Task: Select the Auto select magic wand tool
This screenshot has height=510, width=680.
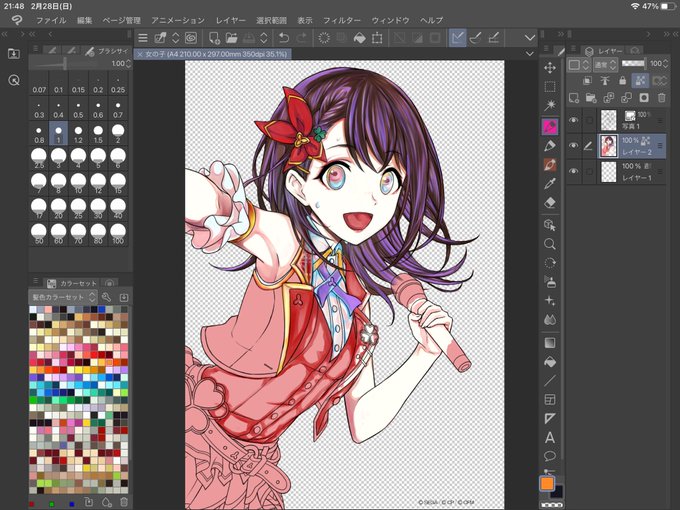Action: (550, 105)
